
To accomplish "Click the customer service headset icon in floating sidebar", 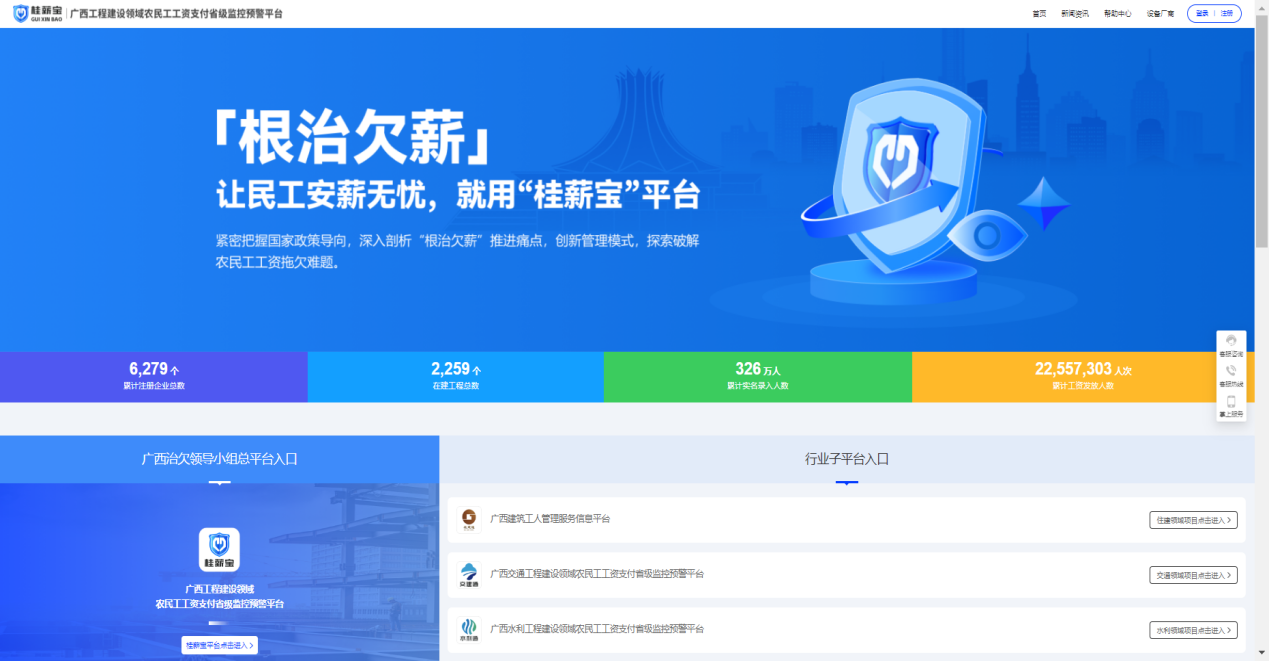I will tap(1231, 340).
